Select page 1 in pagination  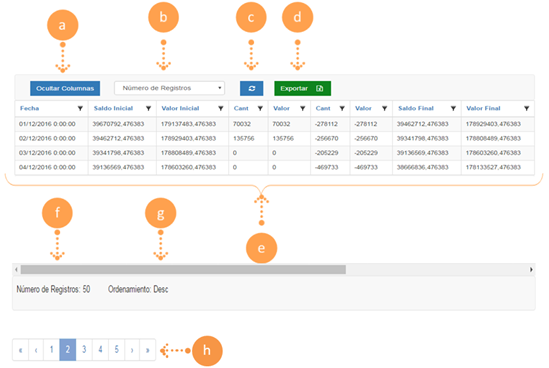click(x=51, y=349)
